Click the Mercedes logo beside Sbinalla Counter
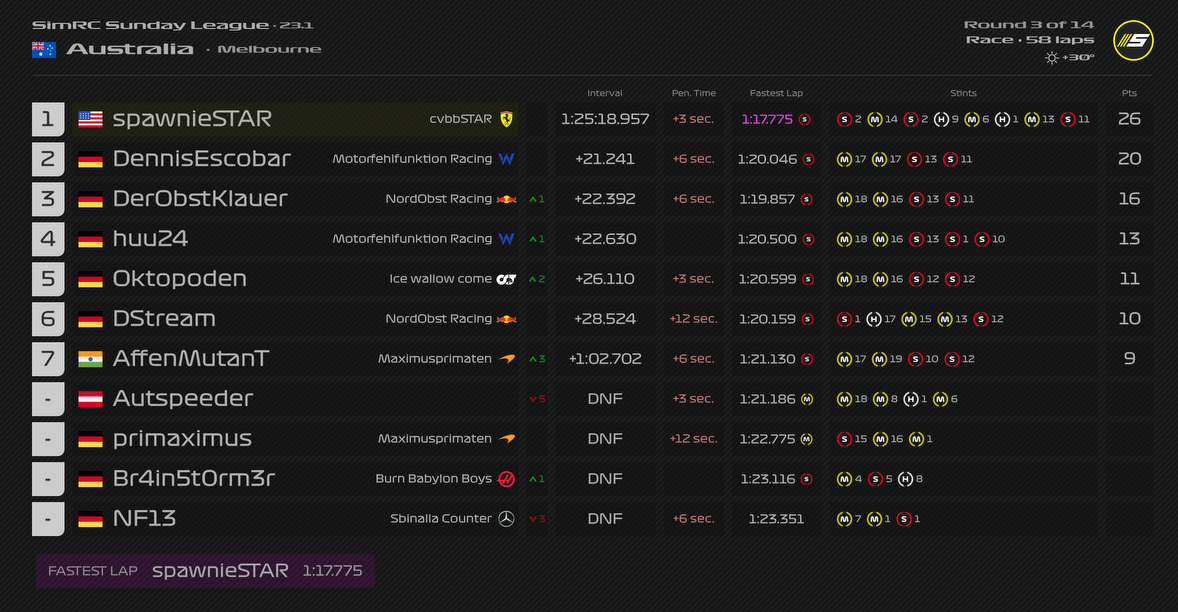Image resolution: width=1178 pixels, height=612 pixels. pos(507,519)
